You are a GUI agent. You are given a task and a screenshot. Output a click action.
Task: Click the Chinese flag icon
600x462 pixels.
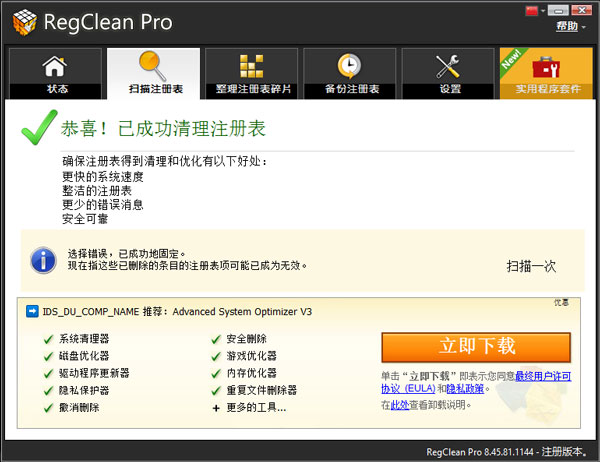(x=532, y=11)
